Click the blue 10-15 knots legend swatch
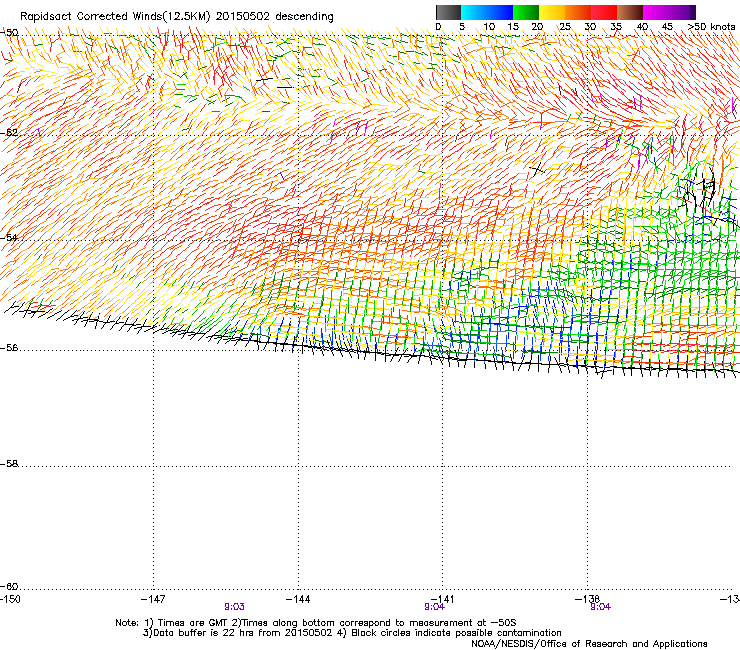Screen dimensions: 740x650 [x=500, y=12]
